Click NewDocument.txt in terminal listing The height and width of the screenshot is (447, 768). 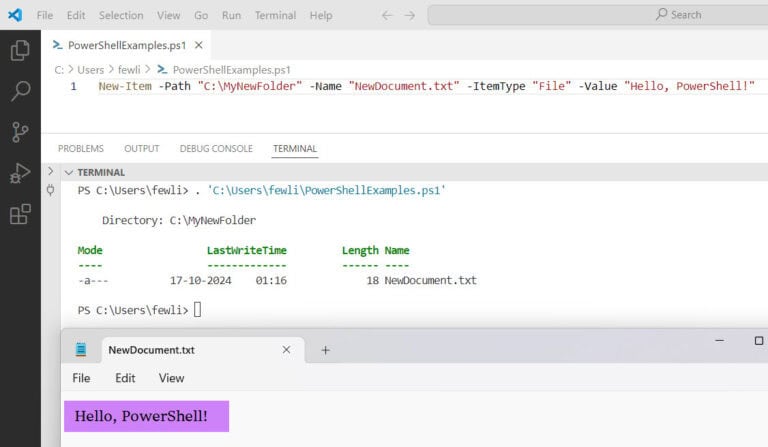430,281
